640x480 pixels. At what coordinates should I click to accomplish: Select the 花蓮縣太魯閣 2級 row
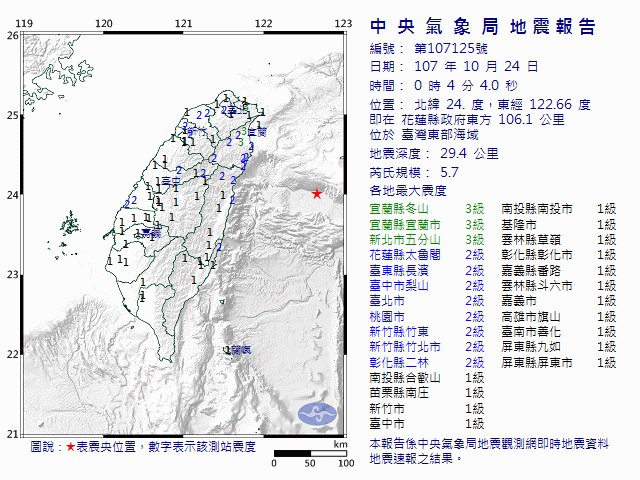[x=427, y=255]
